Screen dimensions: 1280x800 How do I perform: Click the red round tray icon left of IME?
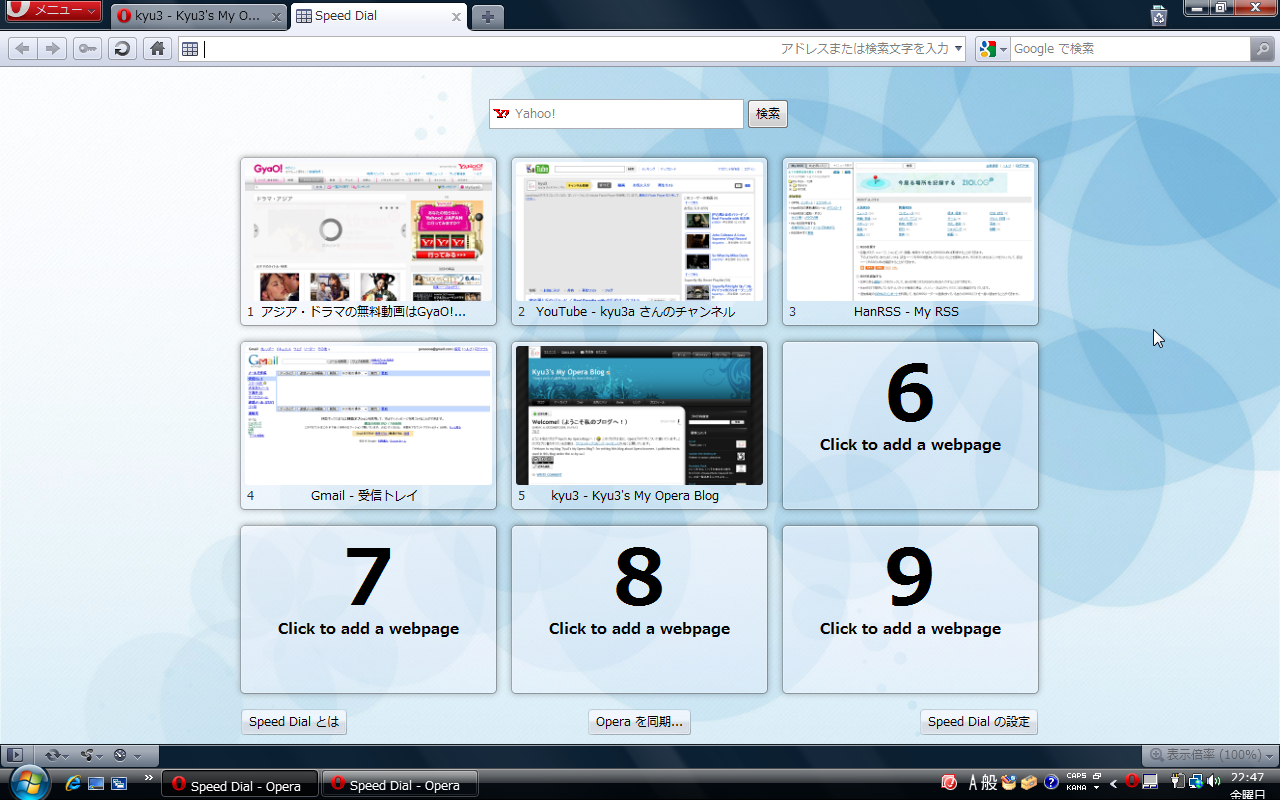pos(949,782)
